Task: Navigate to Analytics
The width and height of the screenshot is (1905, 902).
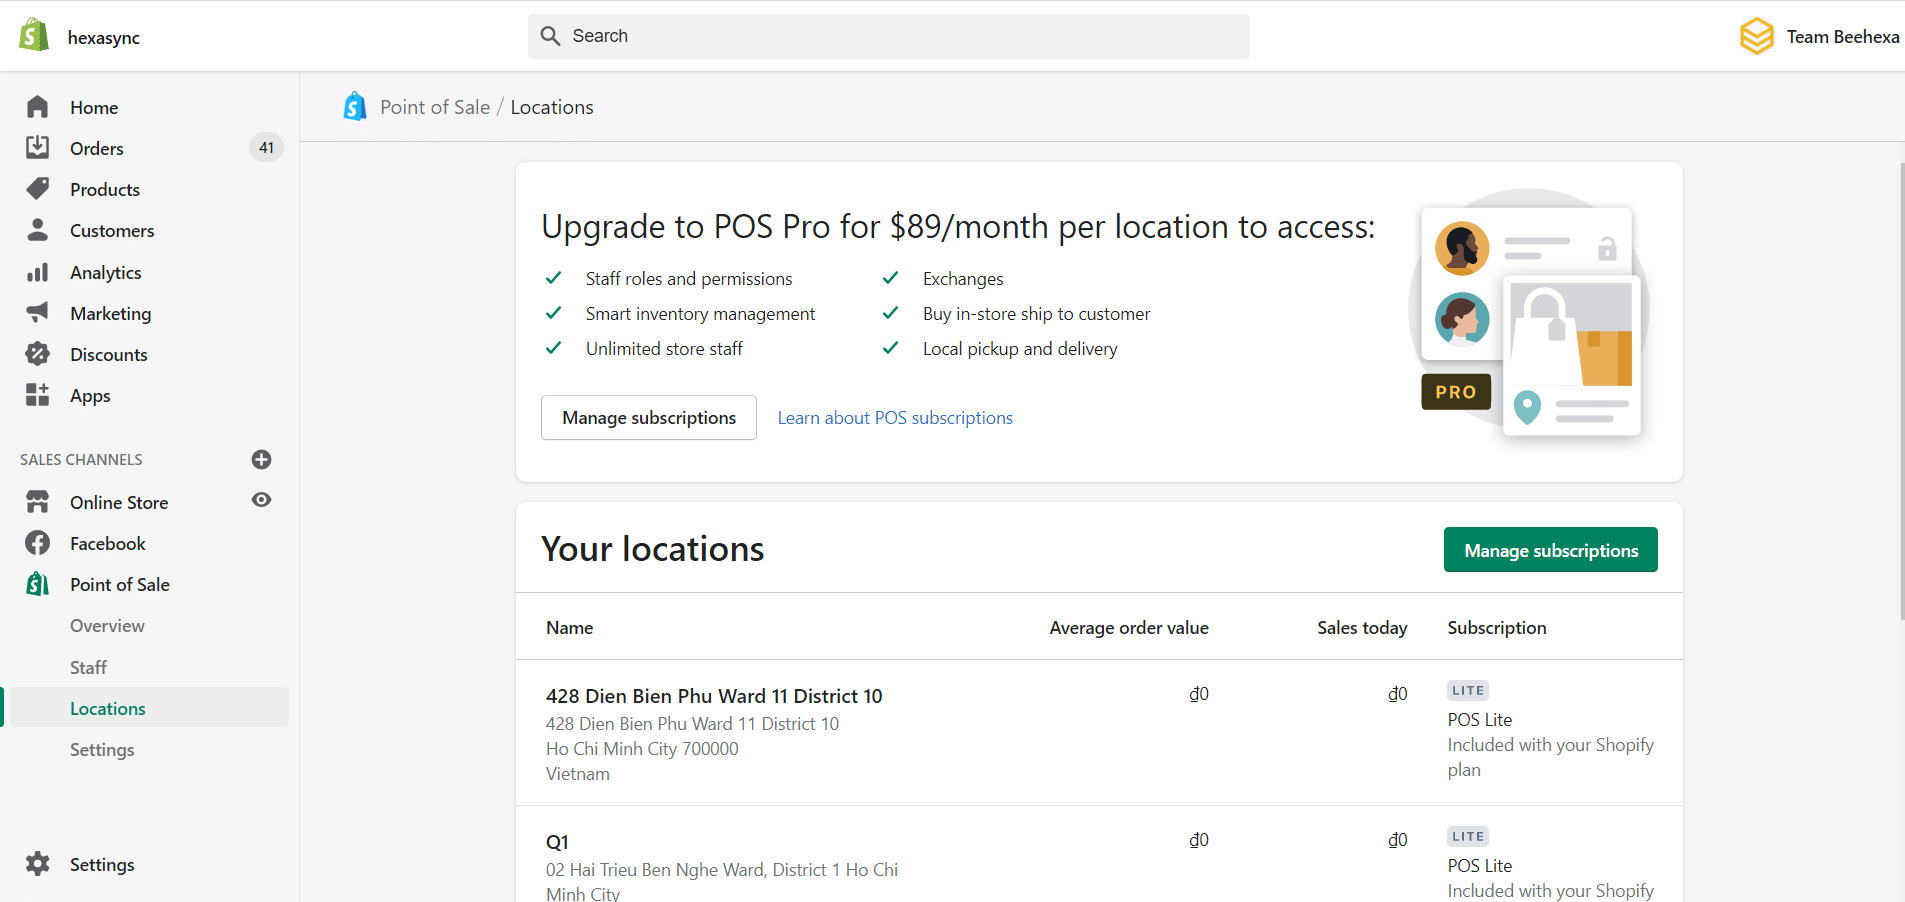Action: (x=106, y=272)
